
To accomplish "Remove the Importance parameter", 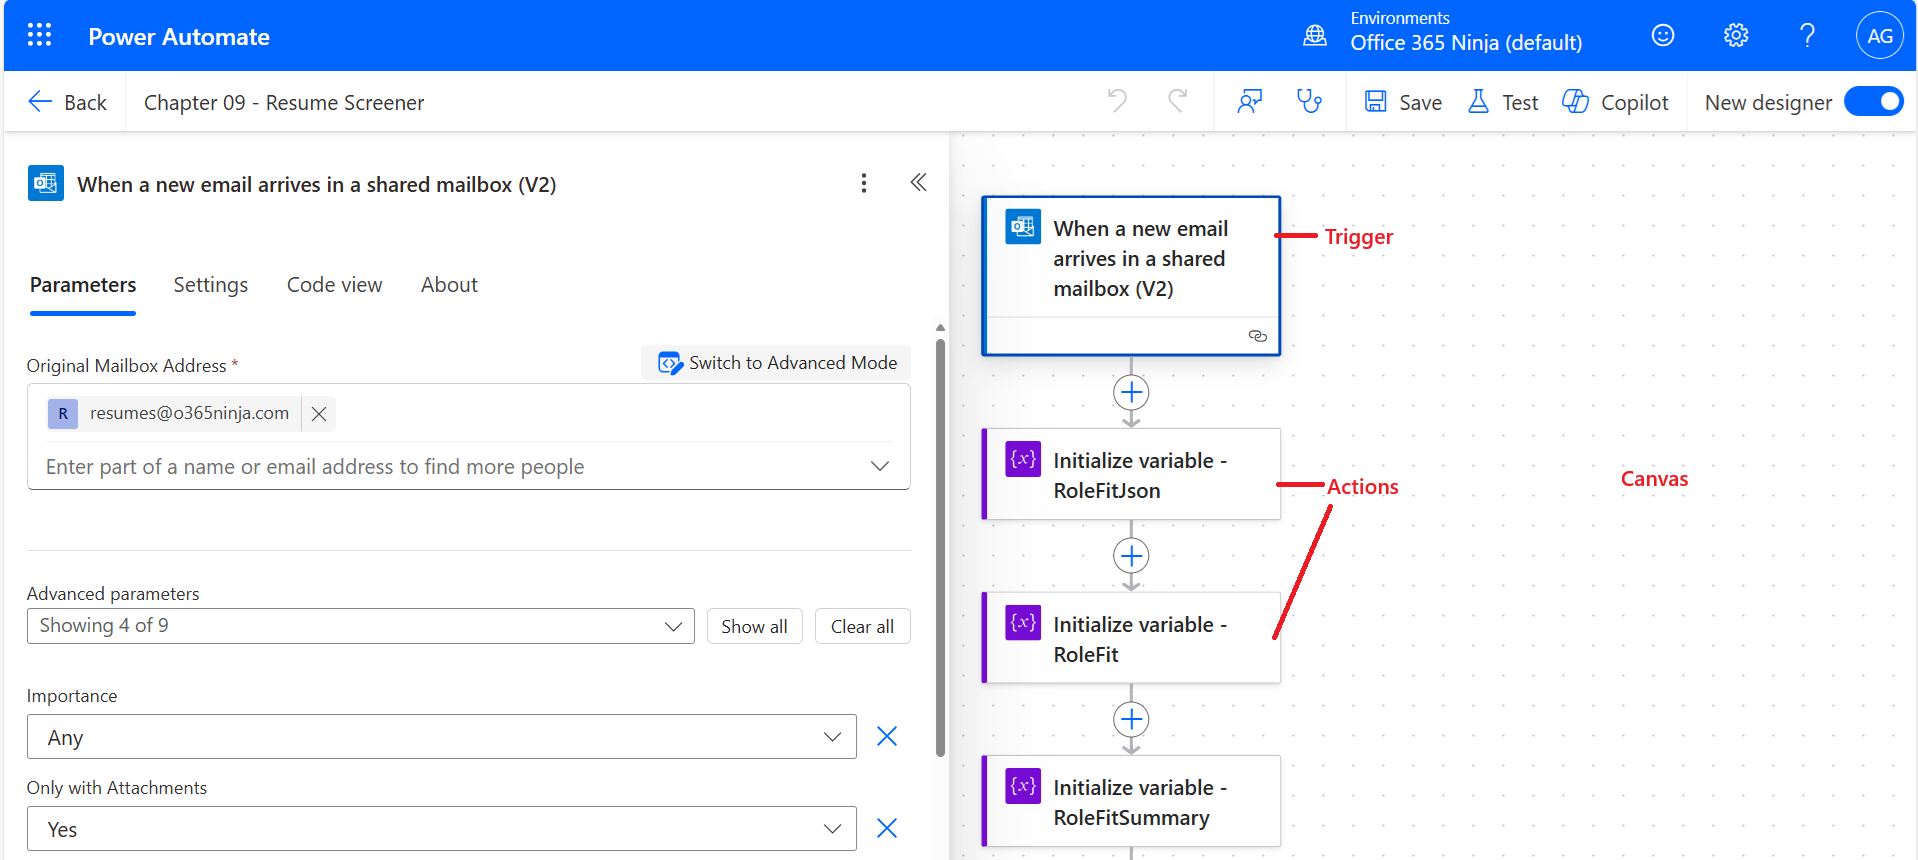I will pos(887,736).
